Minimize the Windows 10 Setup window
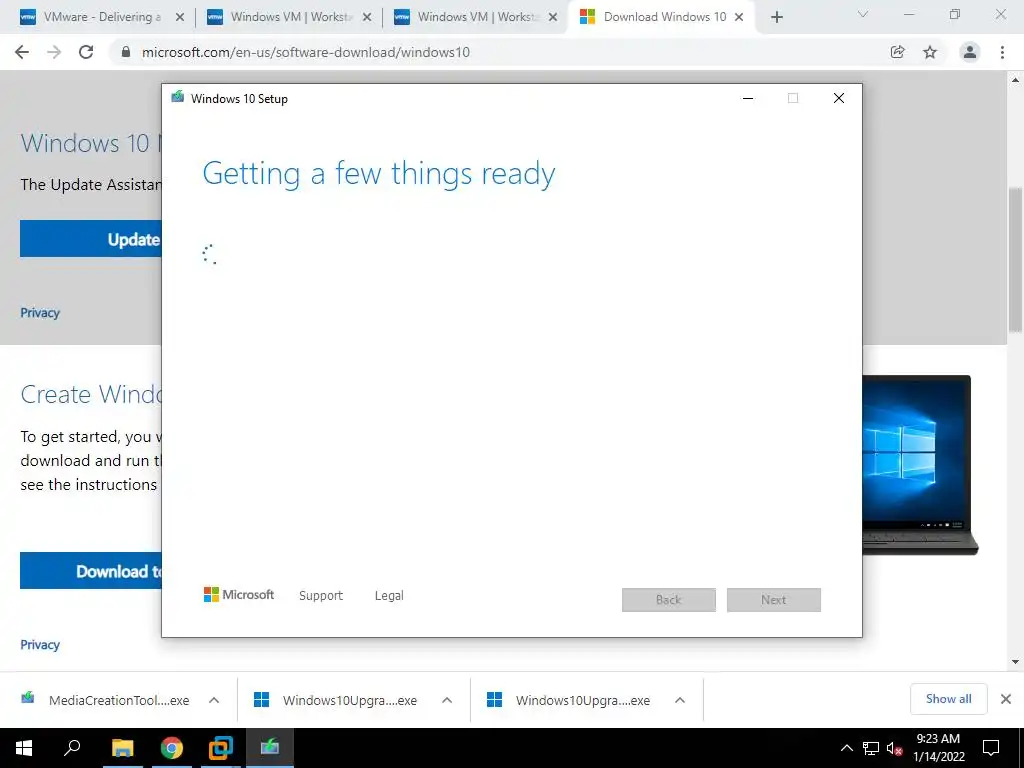1024x768 pixels. pos(748,98)
